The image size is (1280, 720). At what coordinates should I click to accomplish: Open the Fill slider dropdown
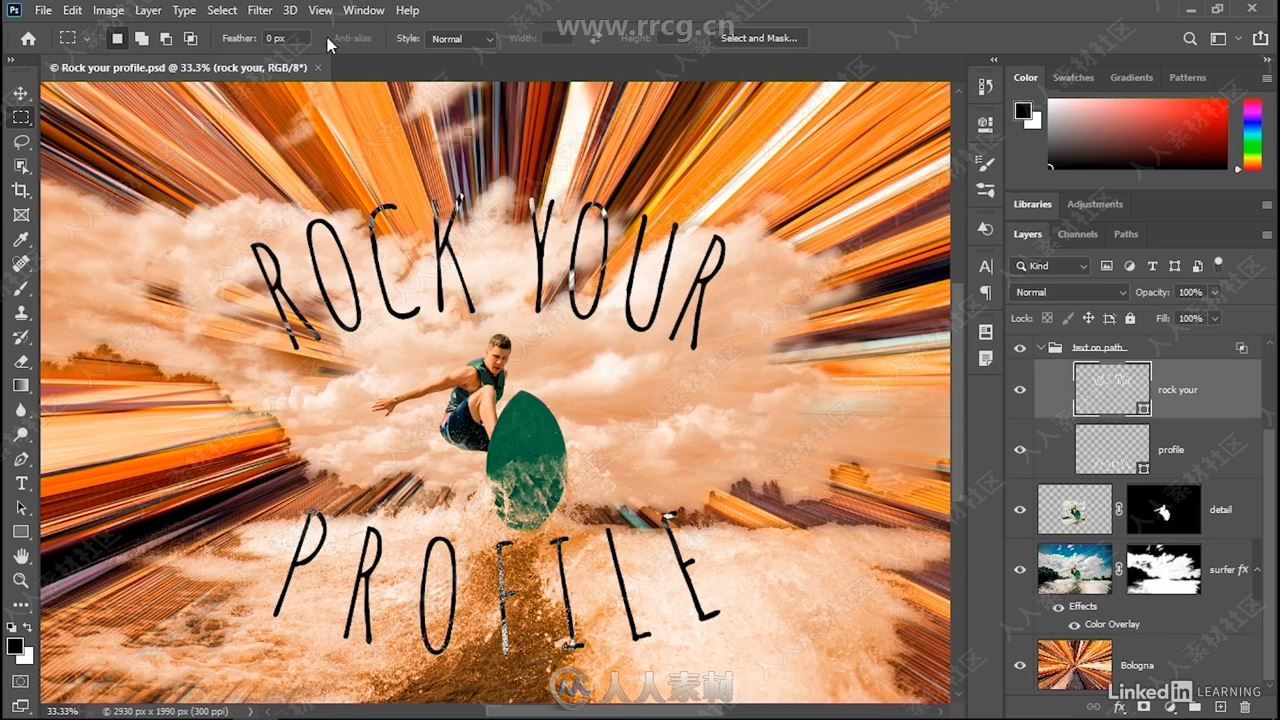[1214, 318]
